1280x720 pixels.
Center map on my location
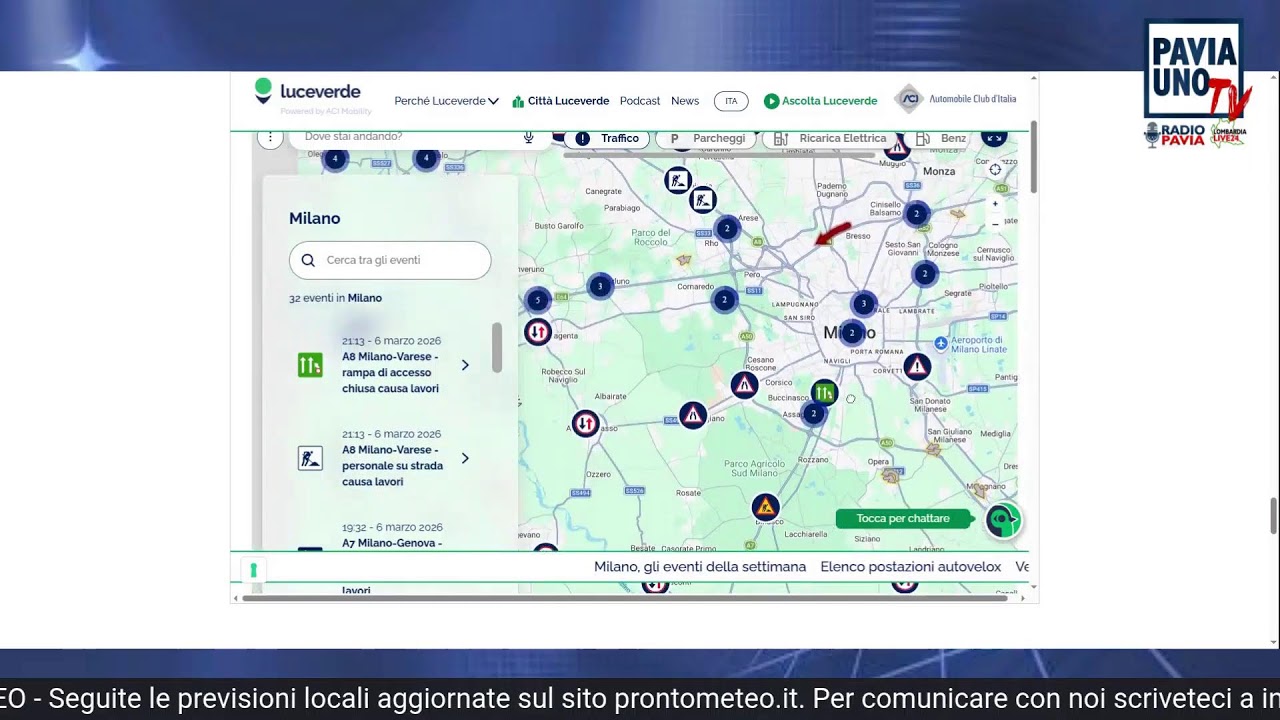pyautogui.click(x=995, y=169)
